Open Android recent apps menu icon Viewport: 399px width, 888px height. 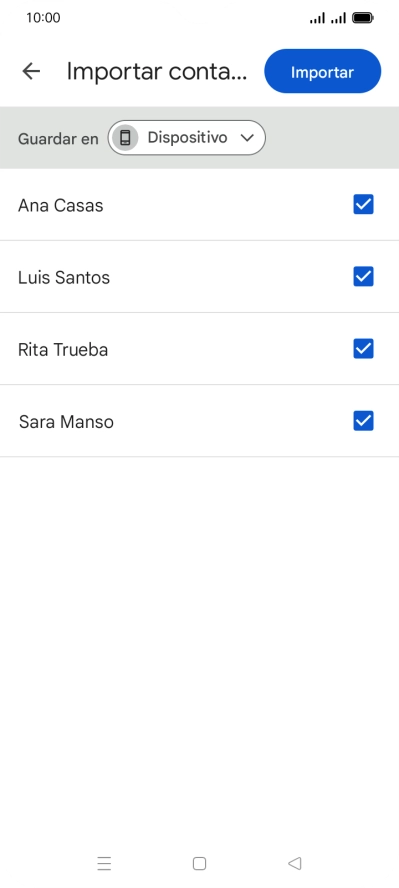point(104,863)
